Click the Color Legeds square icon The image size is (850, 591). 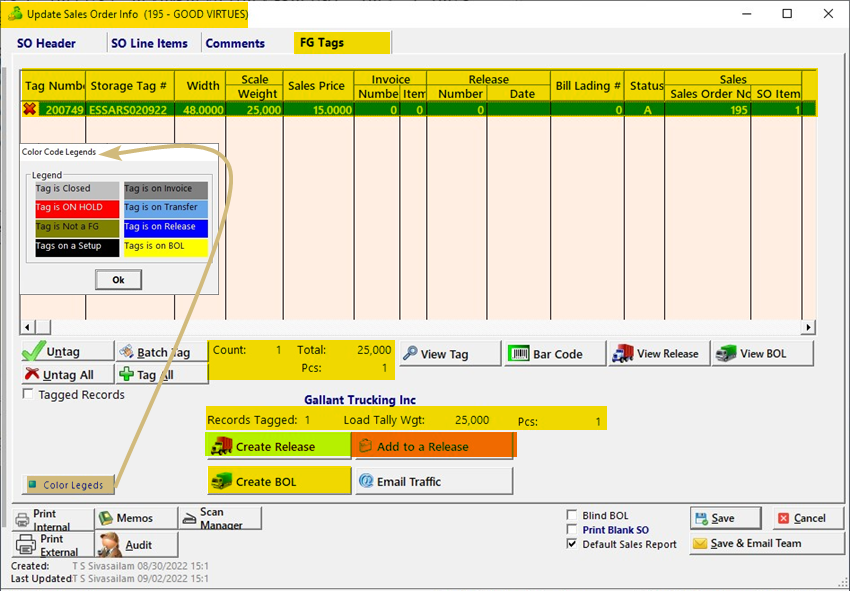point(33,484)
